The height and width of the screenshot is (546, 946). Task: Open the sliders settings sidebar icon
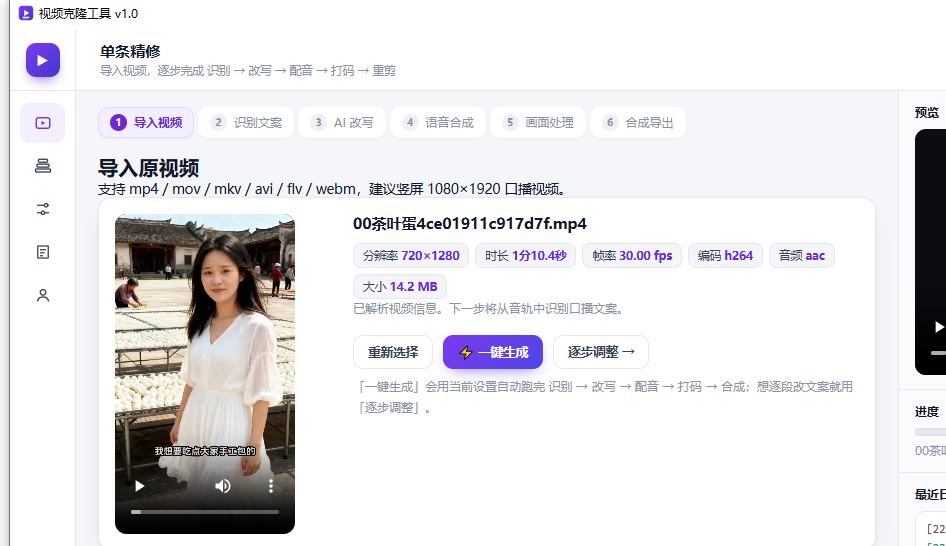[43, 209]
